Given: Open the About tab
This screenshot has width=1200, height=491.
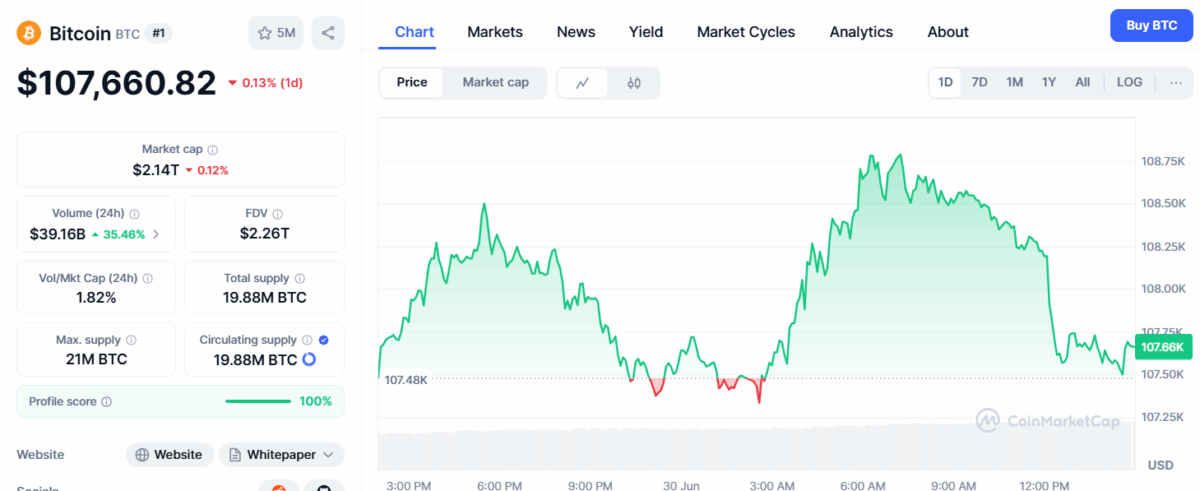Looking at the screenshot, I should [x=948, y=32].
